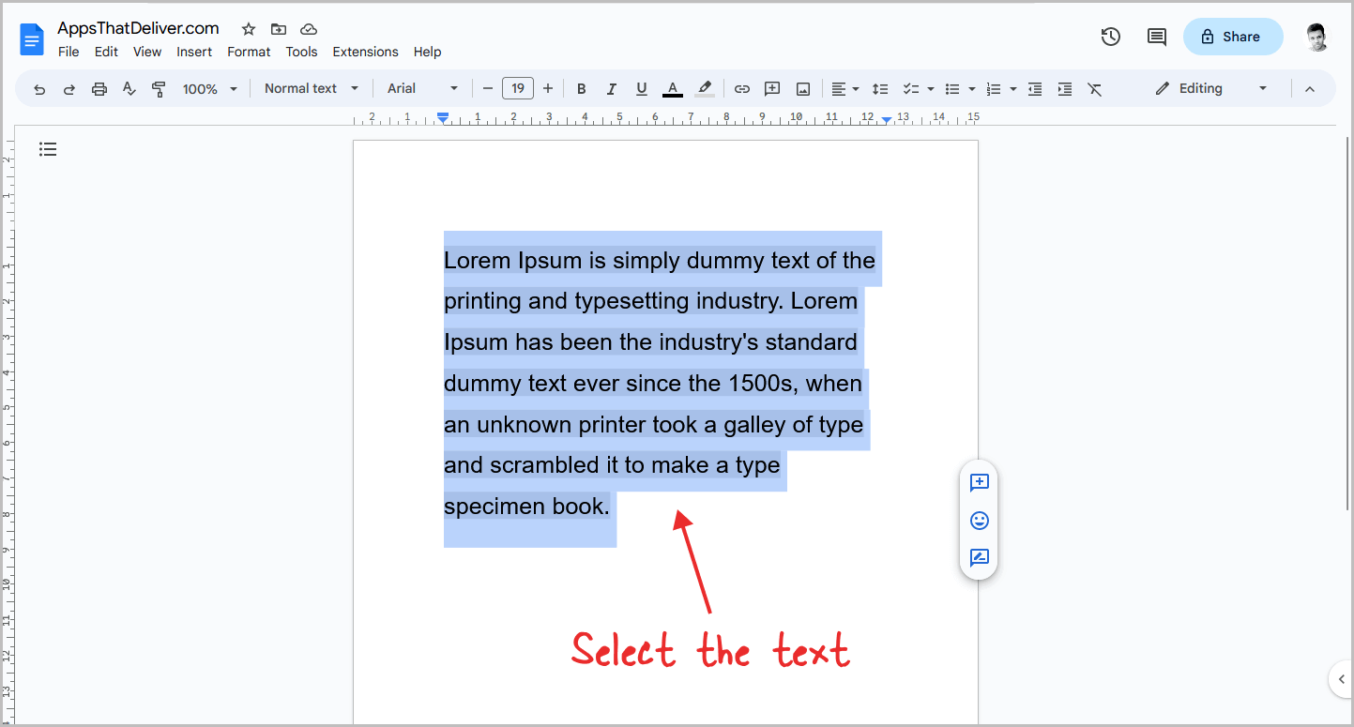This screenshot has width=1354, height=727.
Task: Click the Move to folder icon
Action: (278, 29)
